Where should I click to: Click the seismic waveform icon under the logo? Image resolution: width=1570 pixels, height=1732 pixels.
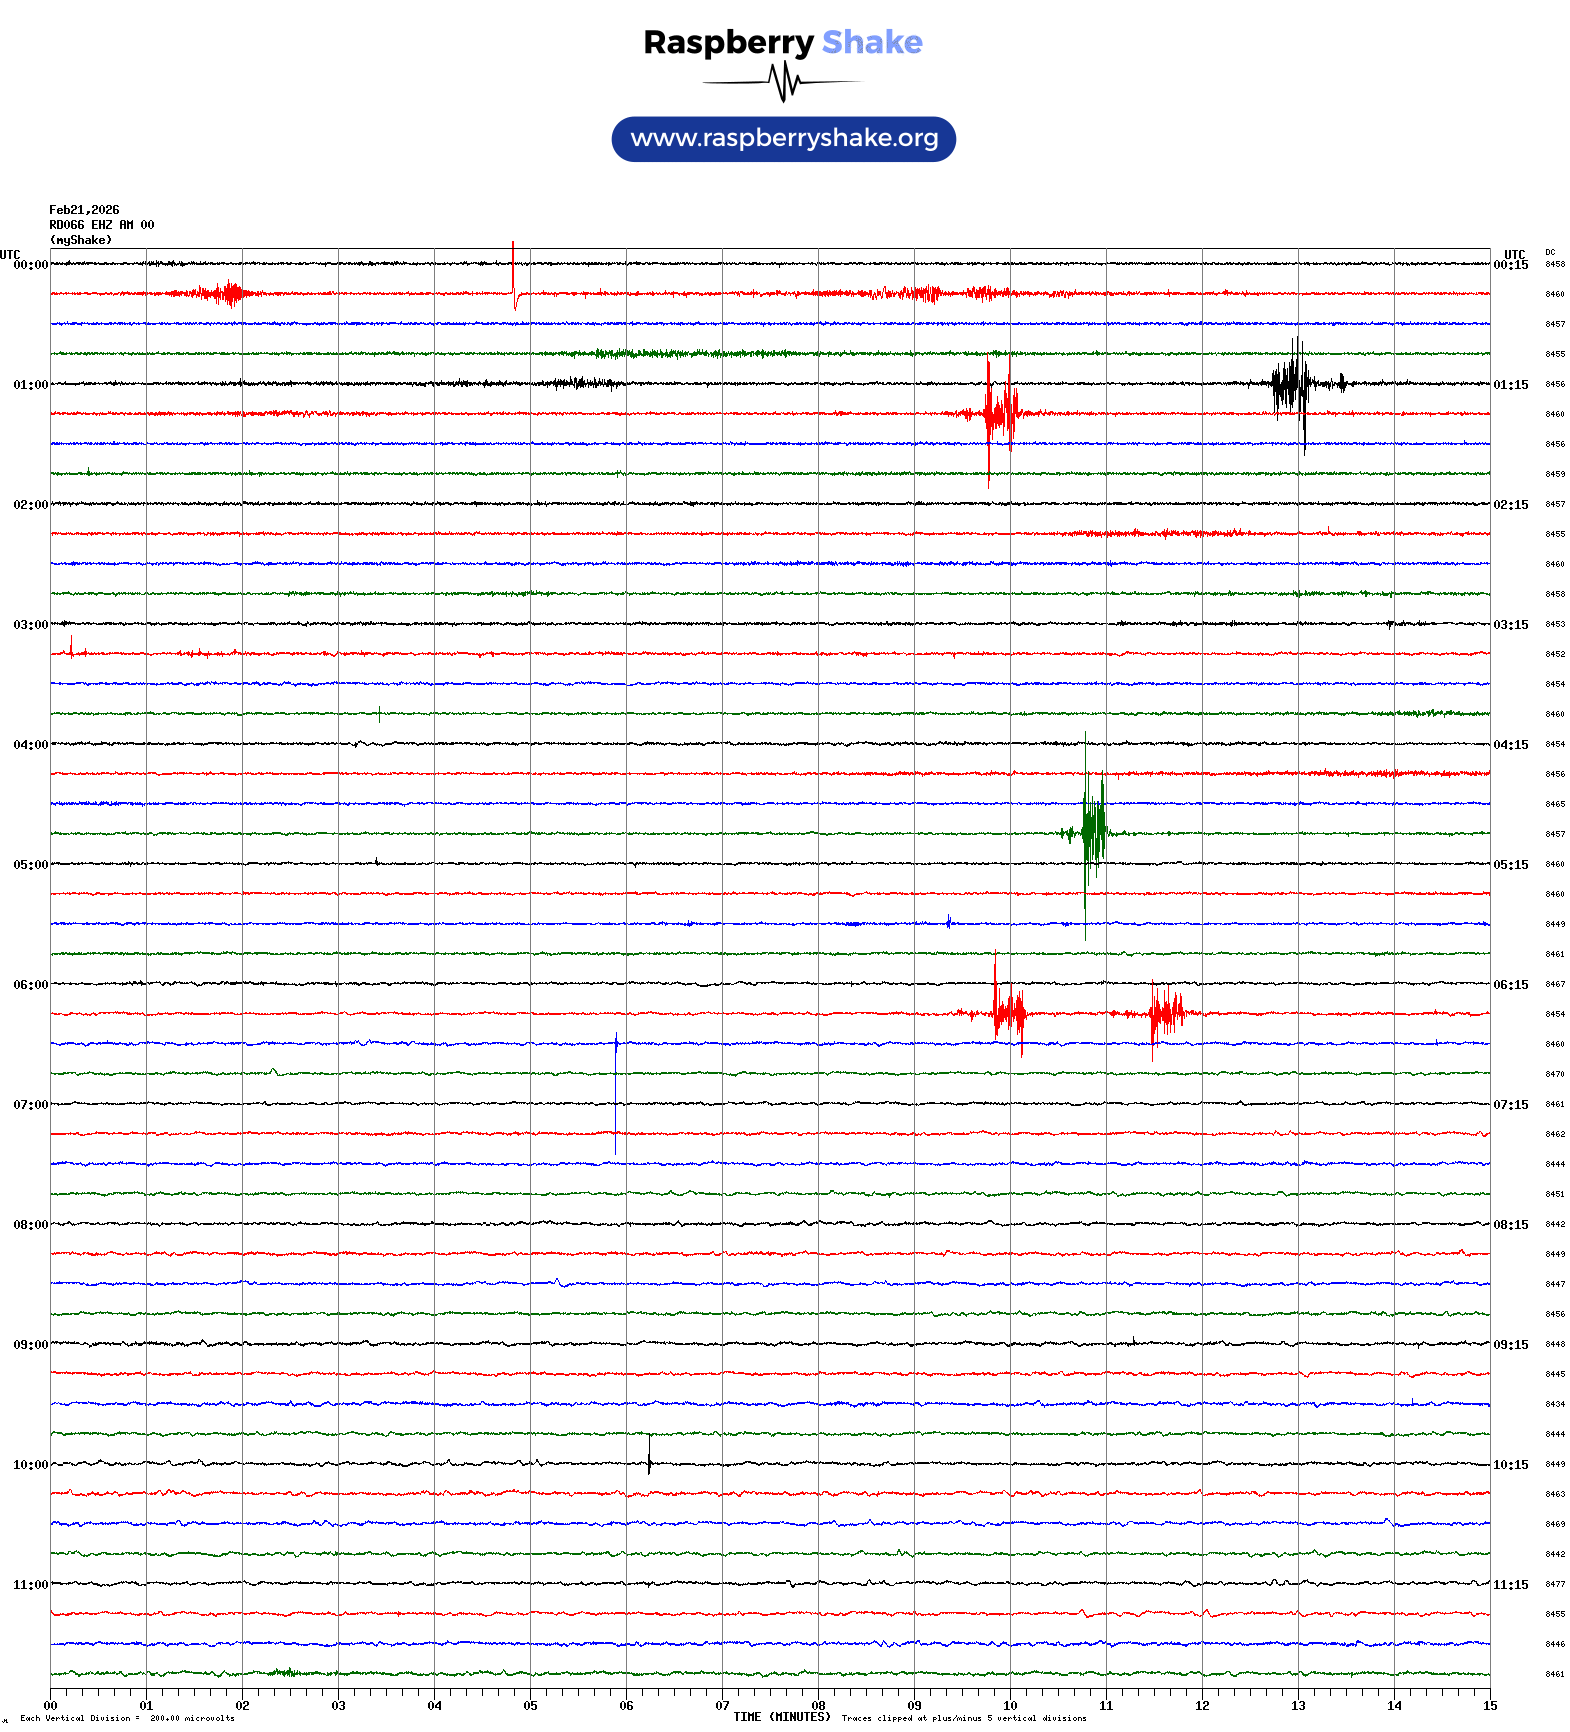pos(783,82)
